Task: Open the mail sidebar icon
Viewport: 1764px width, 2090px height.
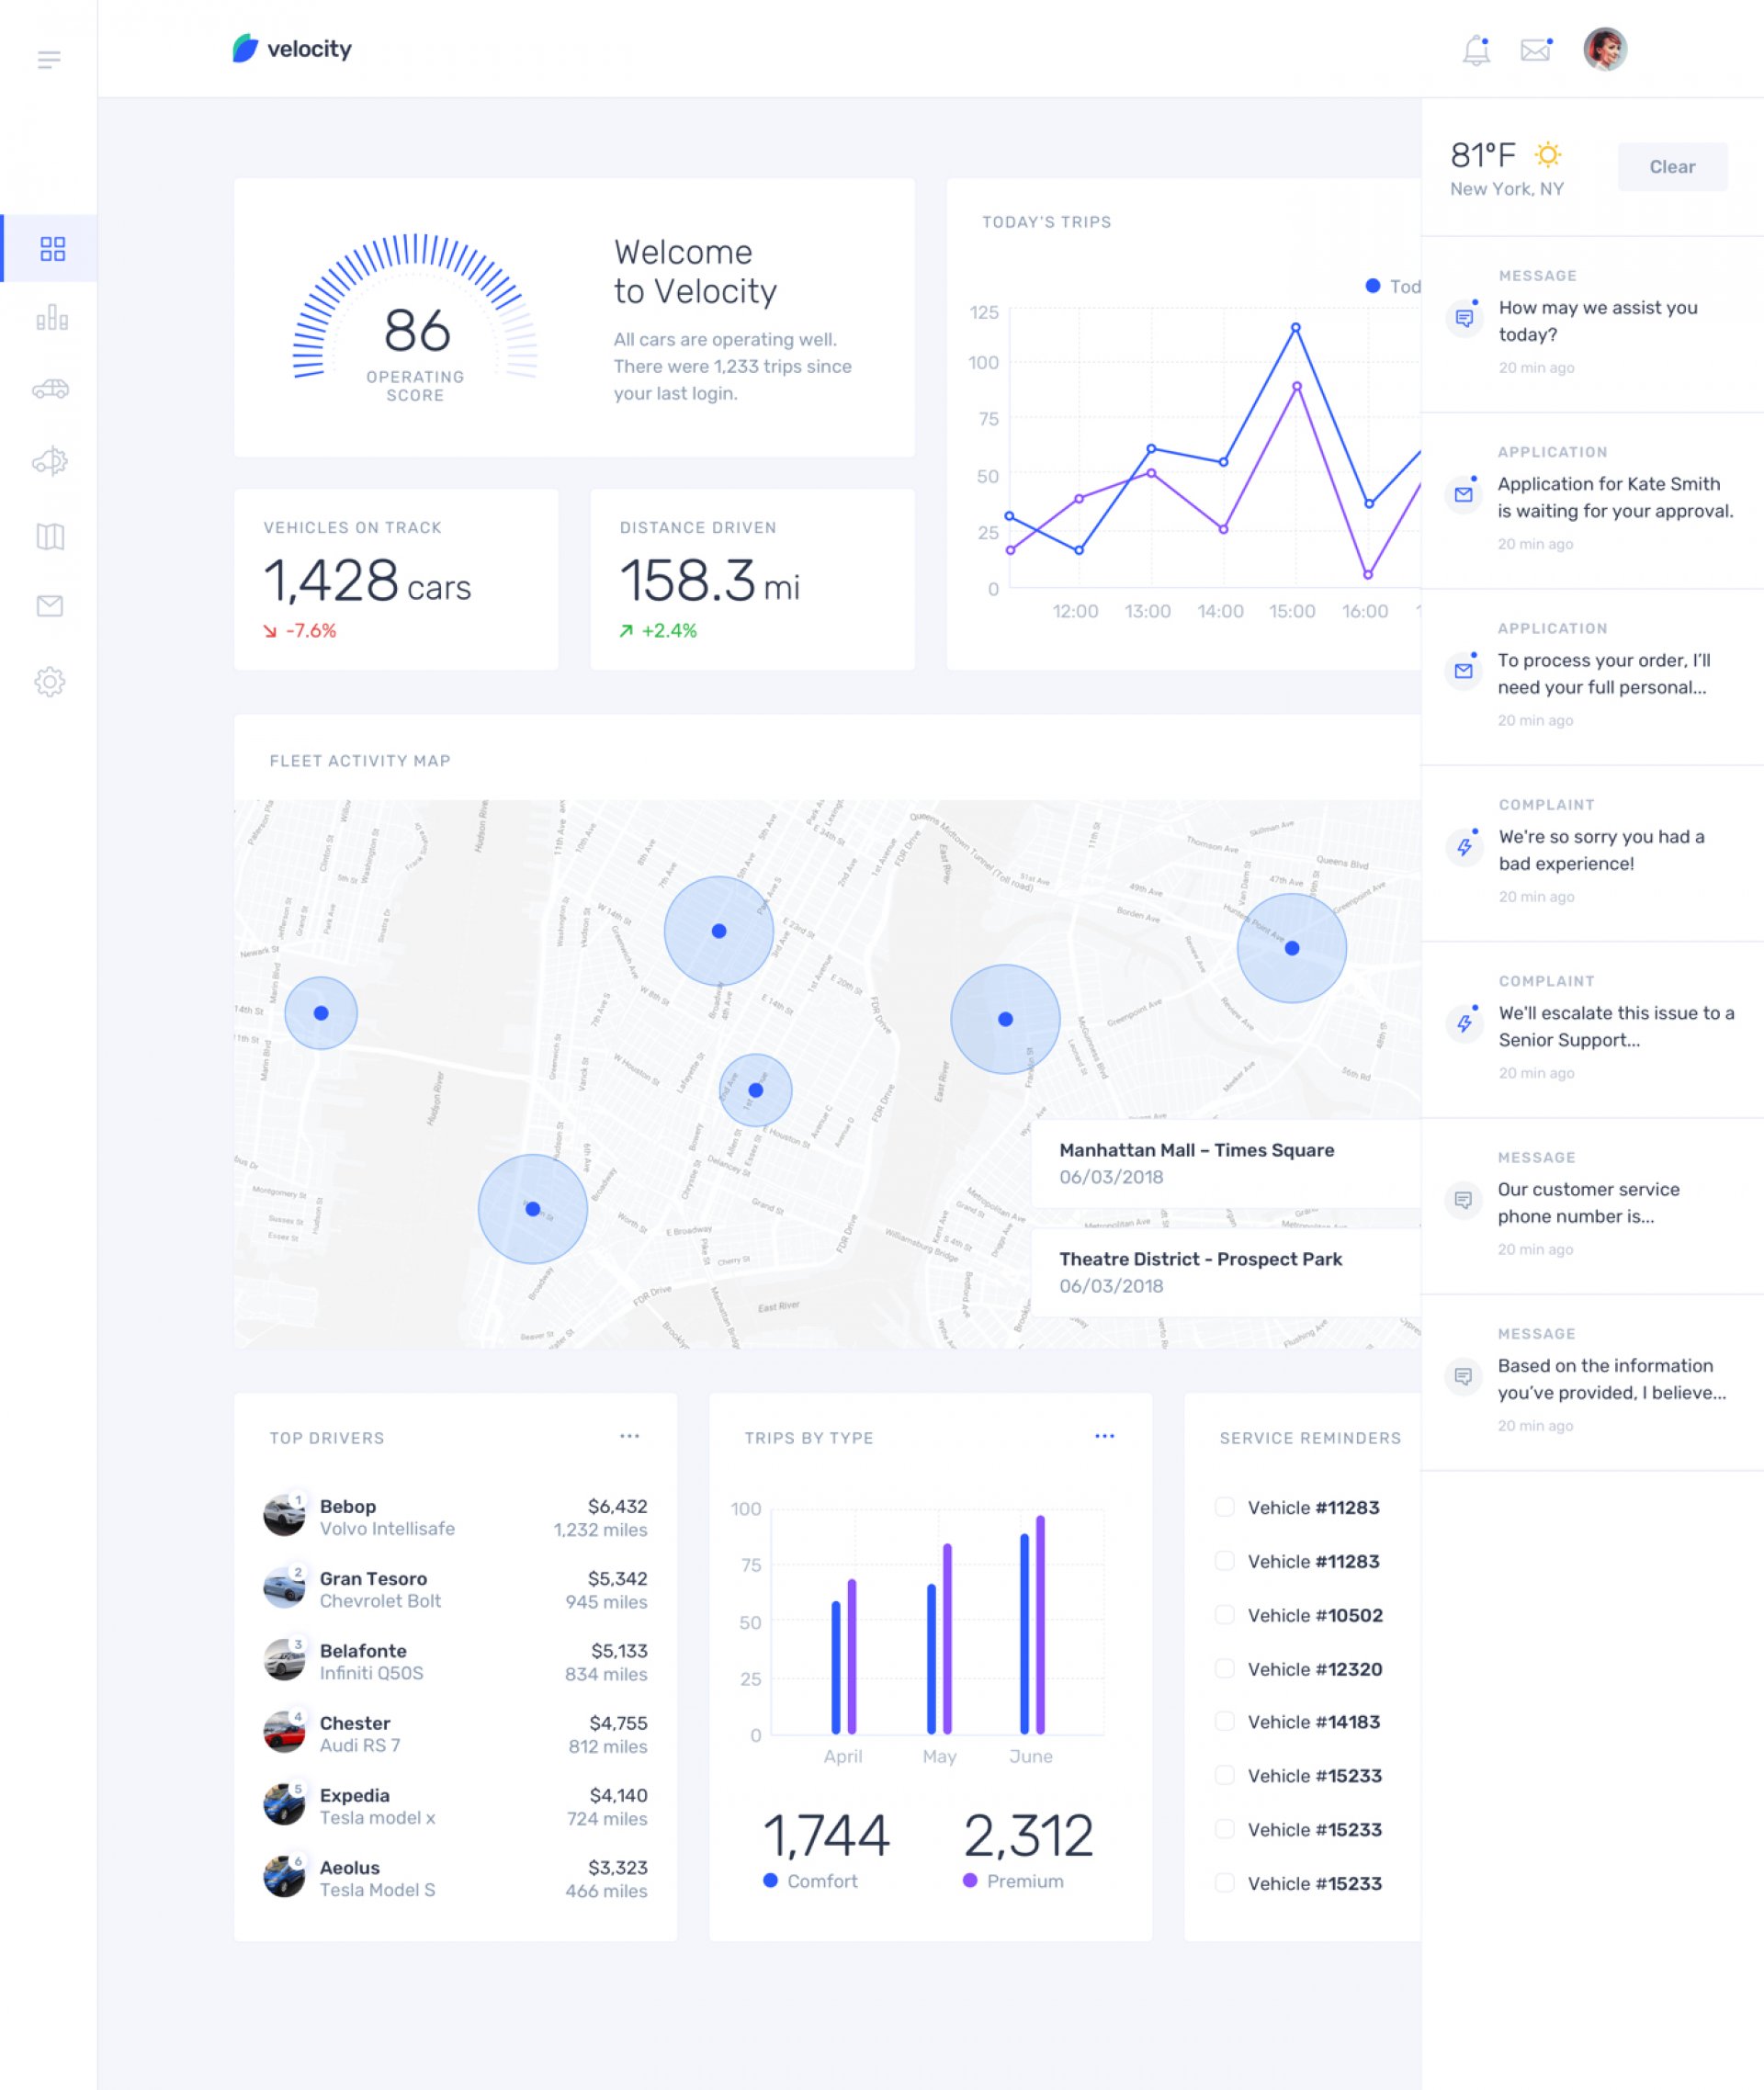Action: [50, 606]
